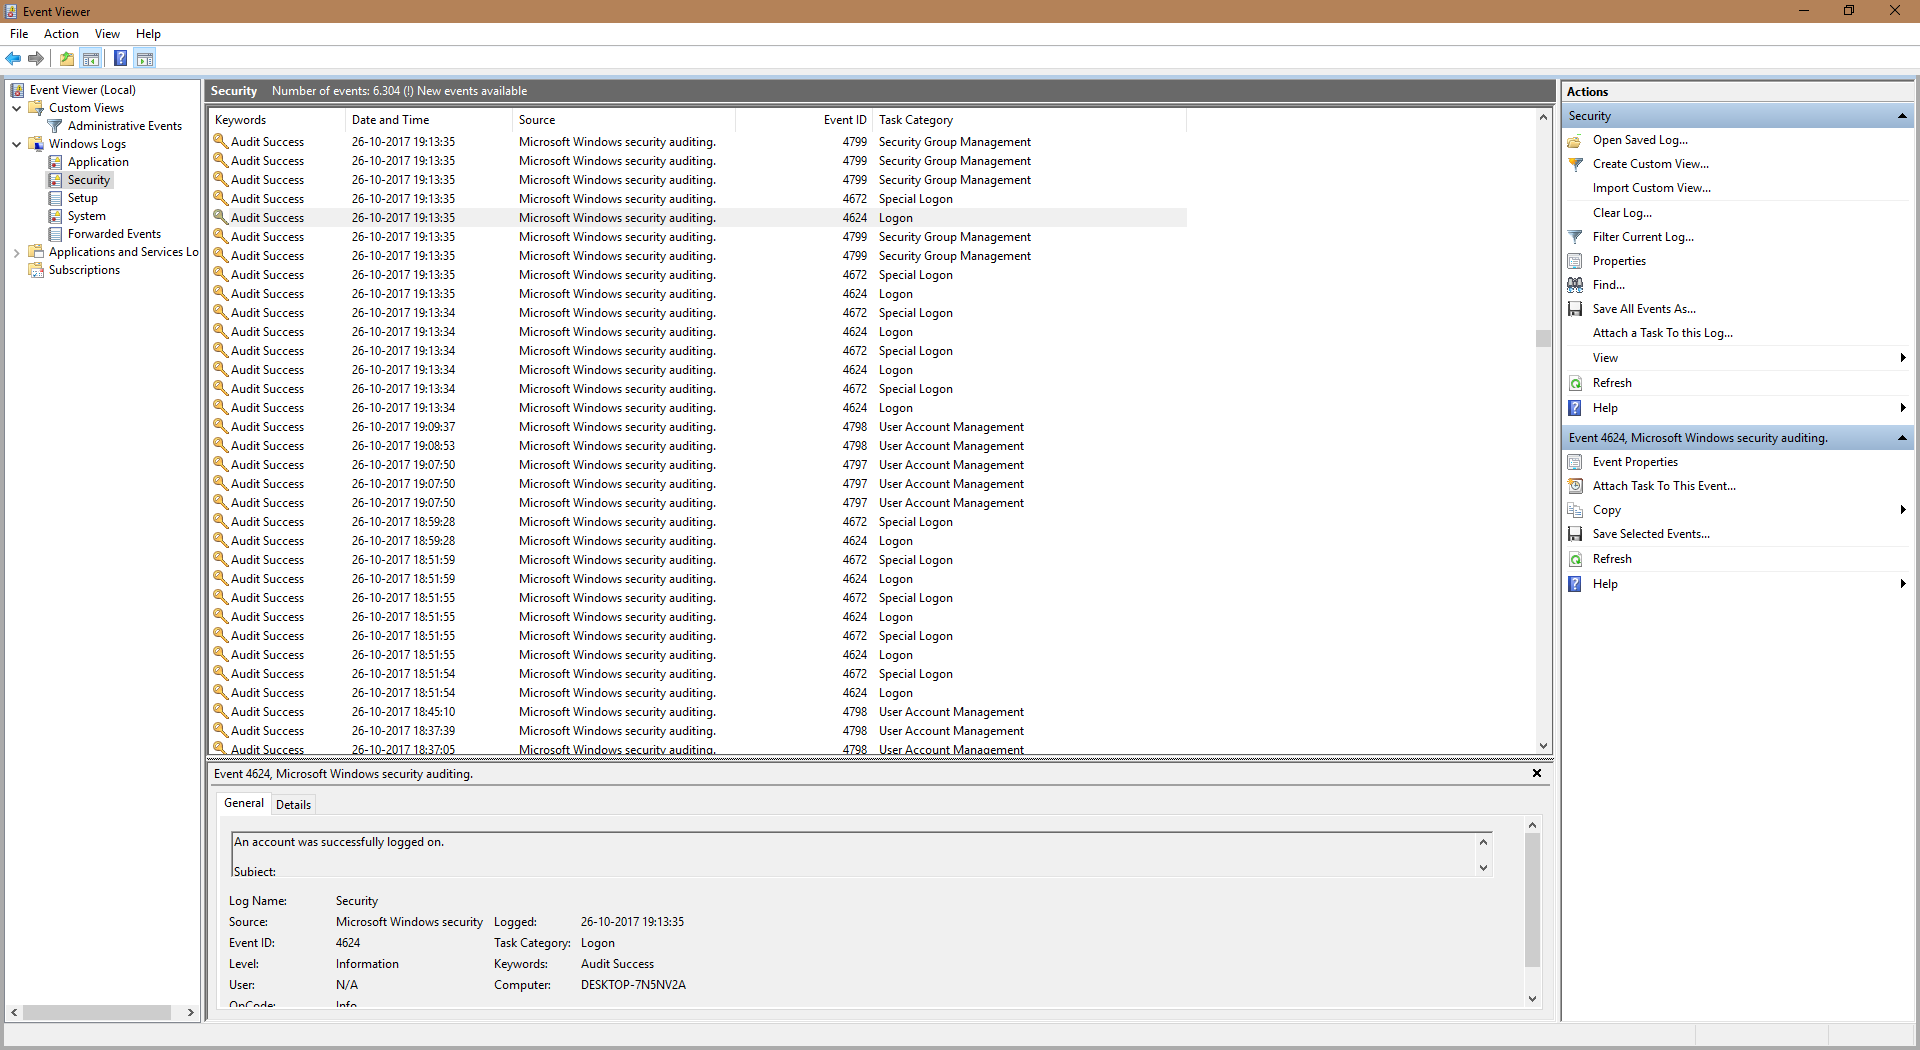This screenshot has width=1920, height=1050.
Task: Toggle the console tree visibility toolbar button
Action: coord(91,58)
